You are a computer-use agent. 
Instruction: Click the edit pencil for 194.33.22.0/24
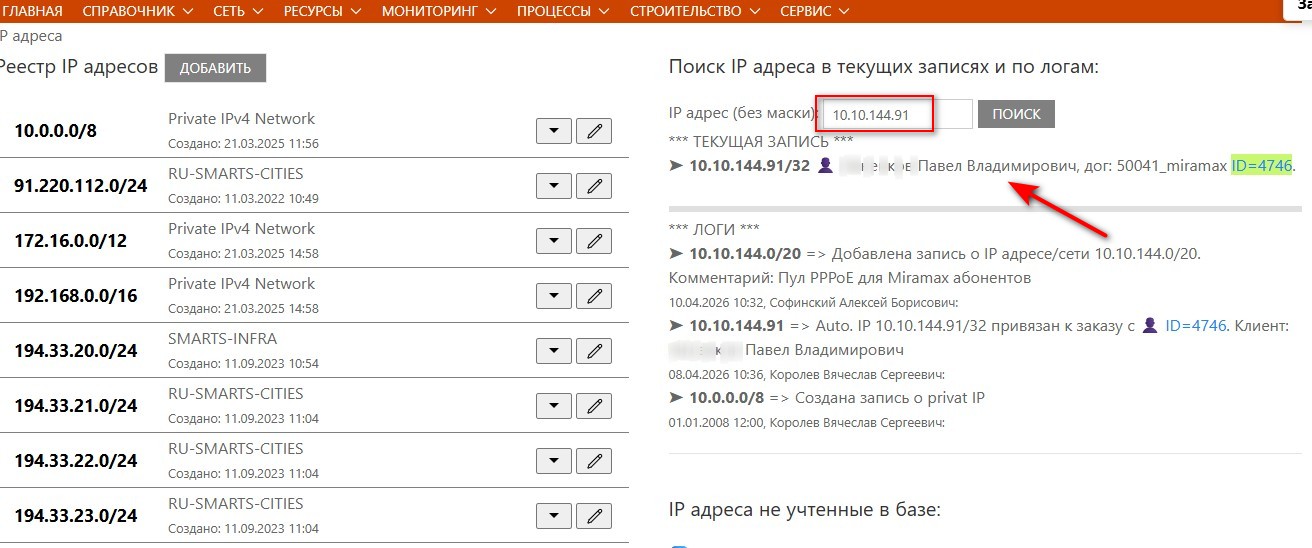tap(594, 461)
